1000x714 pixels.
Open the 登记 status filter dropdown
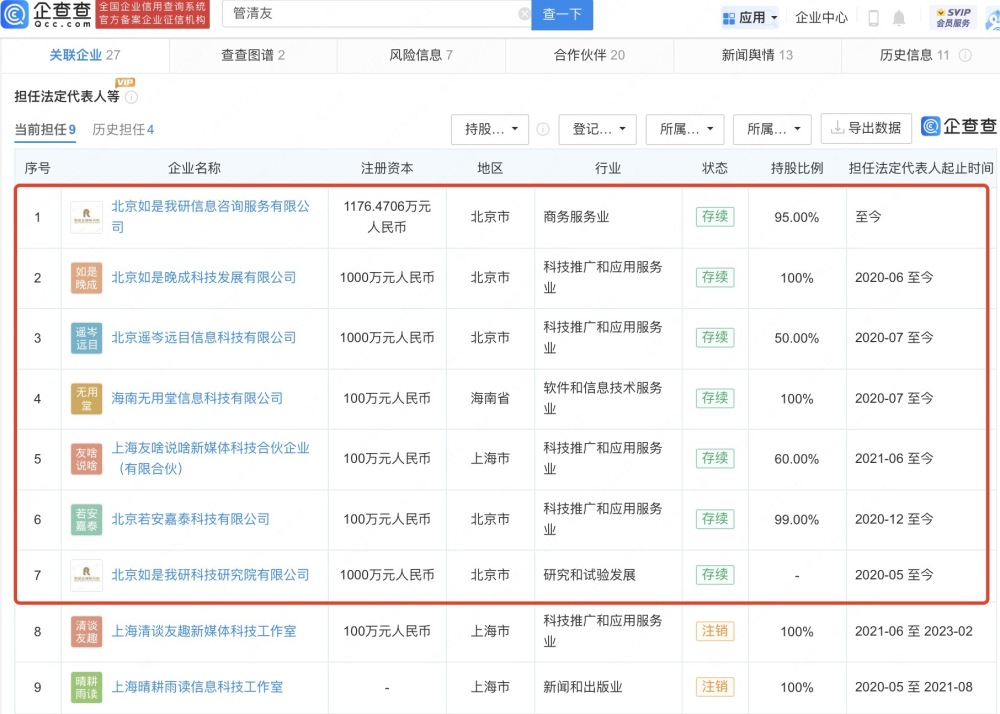click(597, 128)
